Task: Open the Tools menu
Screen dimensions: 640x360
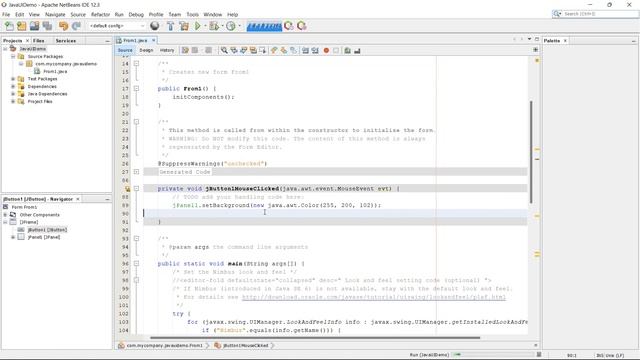Action: pyautogui.click(x=192, y=14)
